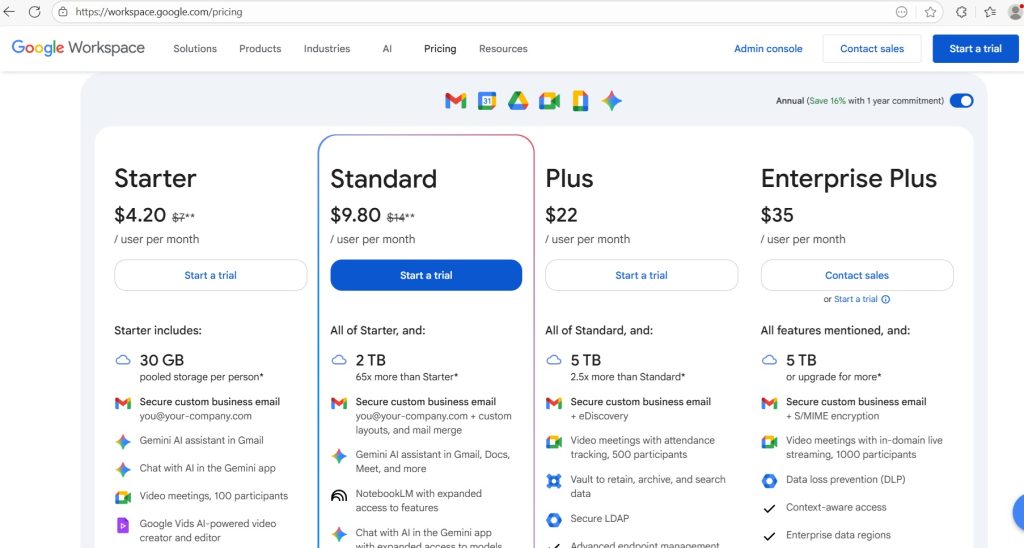Click Secure LDAP icon in Plus list
Viewport: 1024px width, 548px height.
554,520
